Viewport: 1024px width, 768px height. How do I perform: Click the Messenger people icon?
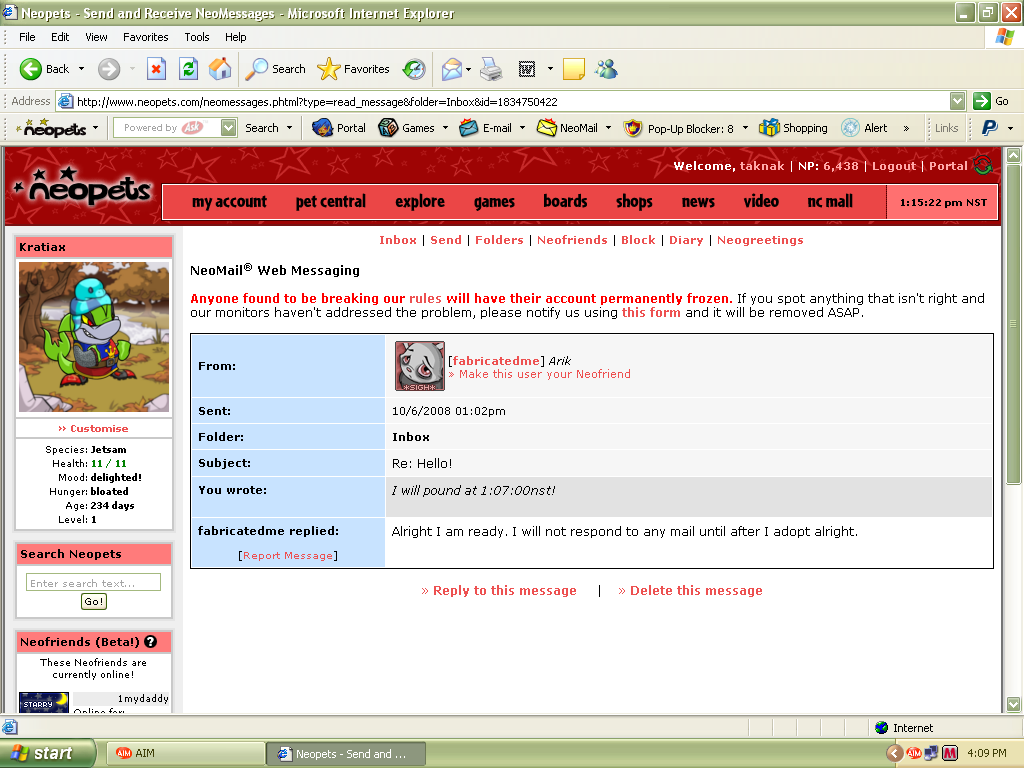tap(607, 69)
